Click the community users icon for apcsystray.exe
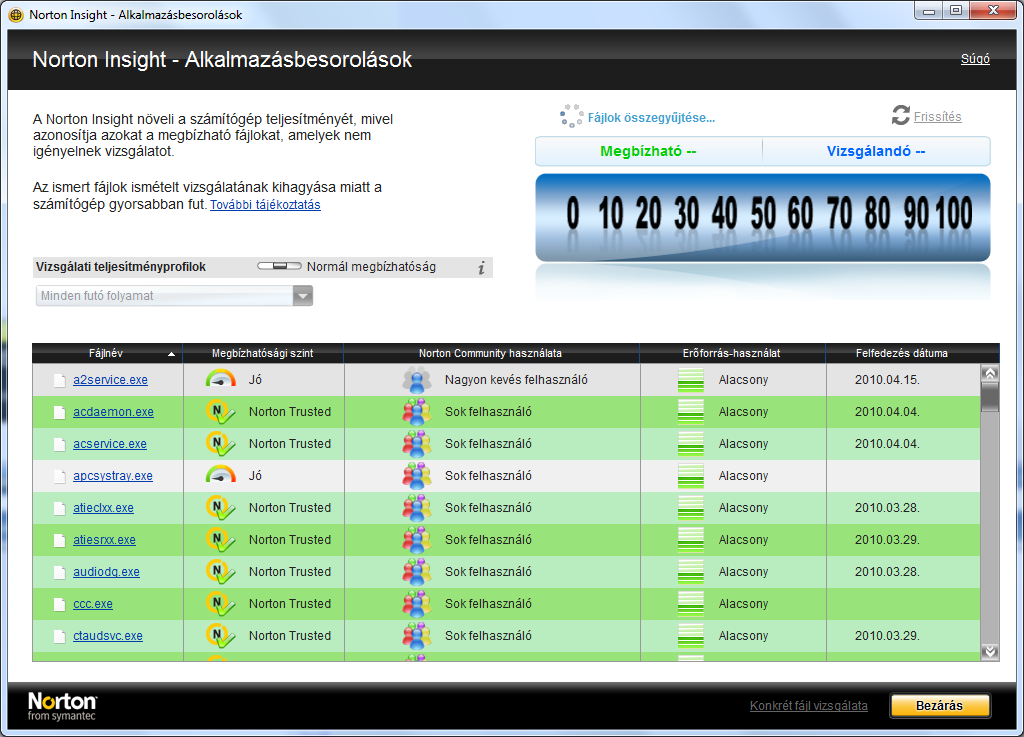Viewport: 1024px width, 737px height. pyautogui.click(x=417, y=476)
